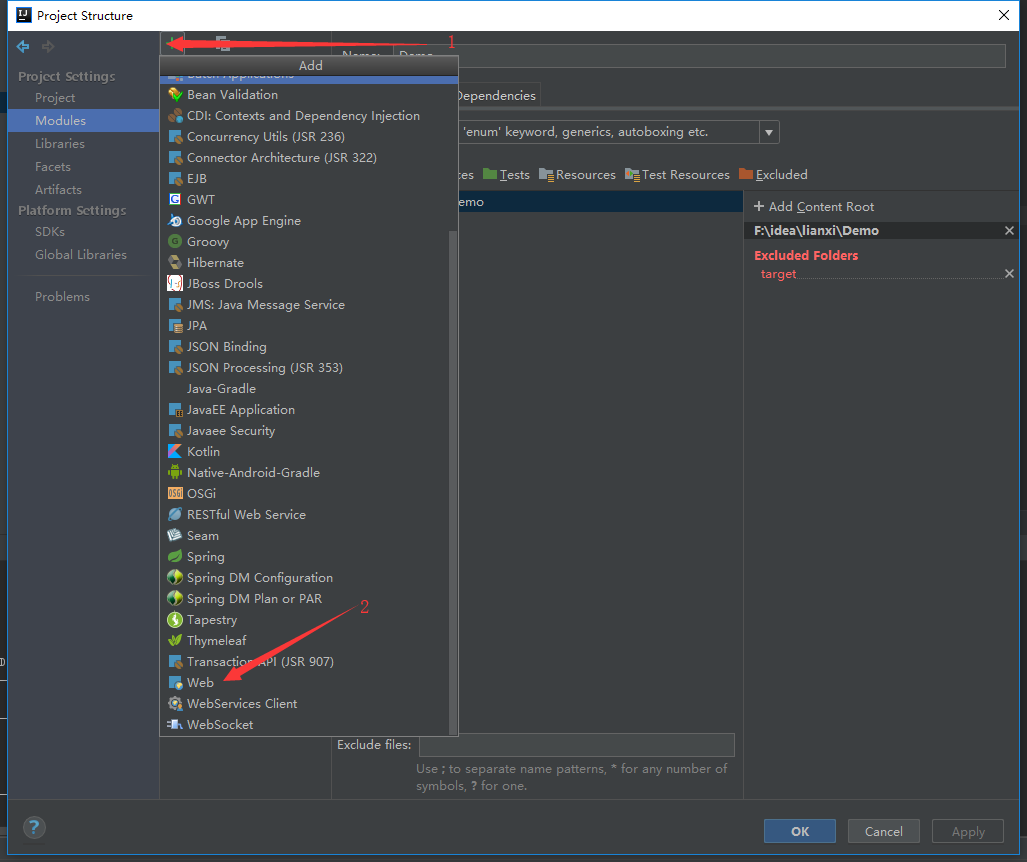Screen dimensions: 1027x862
Task: Select Web from the Add list
Action: pyautogui.click(x=200, y=682)
